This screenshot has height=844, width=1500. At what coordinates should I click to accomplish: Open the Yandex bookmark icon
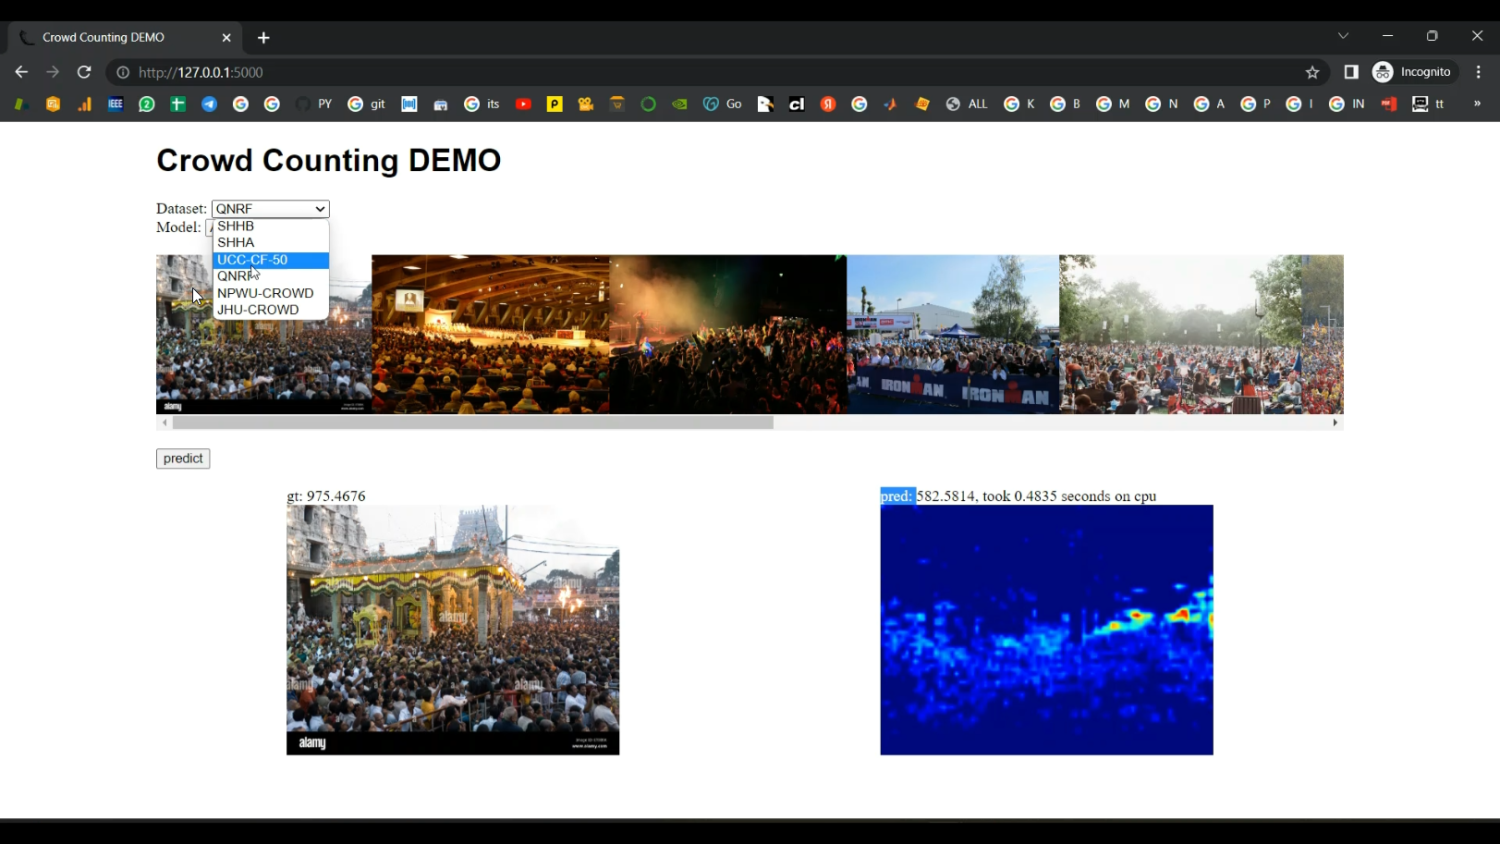[828, 104]
